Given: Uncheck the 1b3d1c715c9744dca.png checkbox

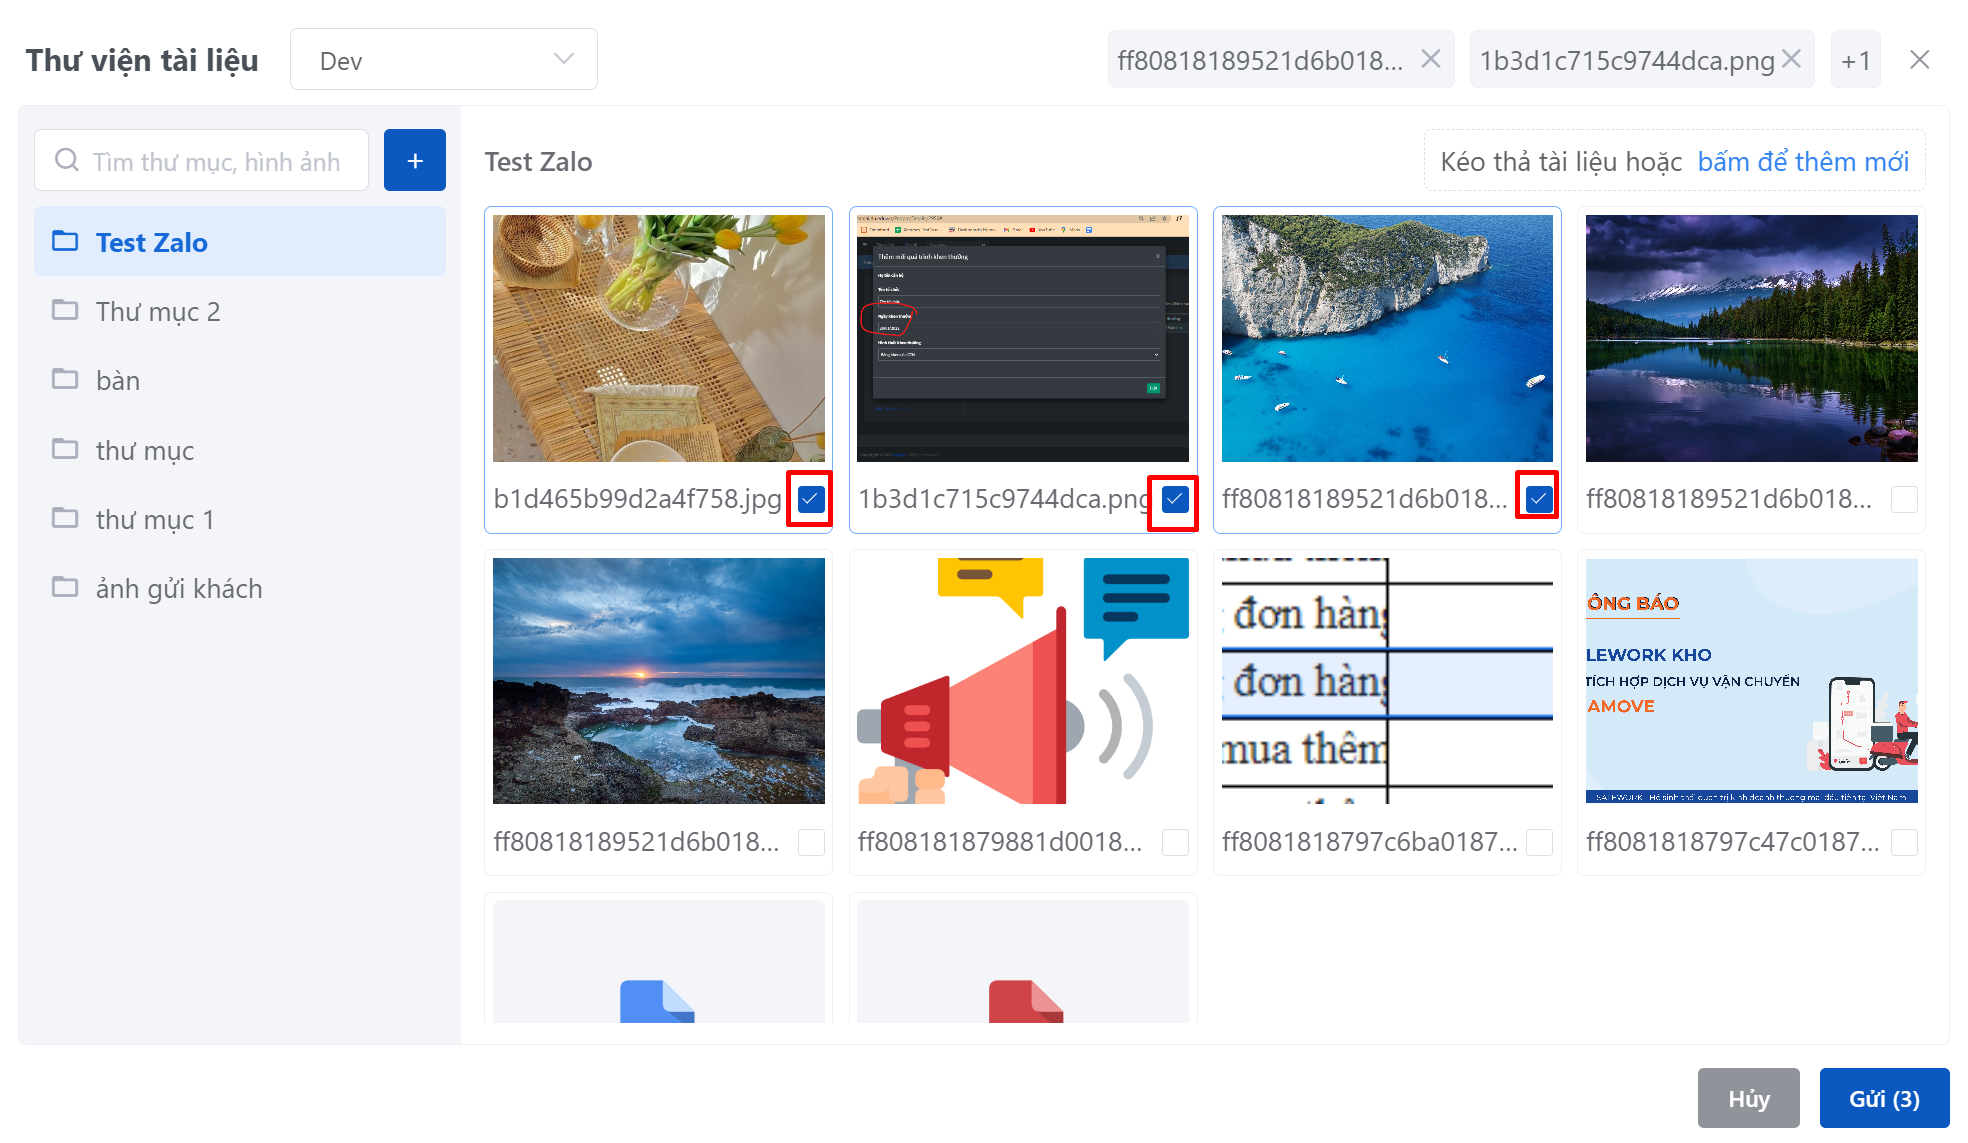Looking at the screenshot, I should click(1174, 498).
